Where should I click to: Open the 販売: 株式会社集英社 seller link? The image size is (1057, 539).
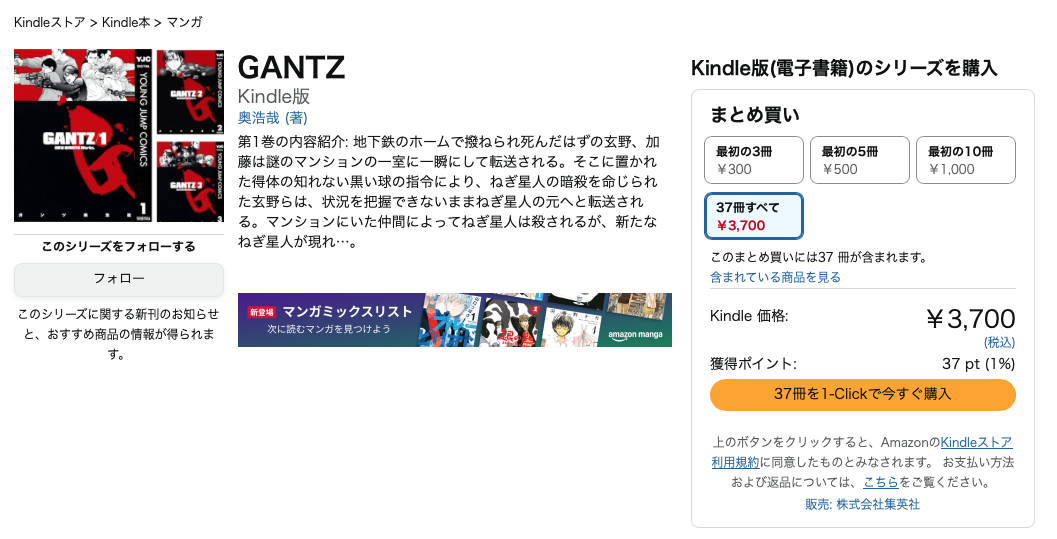pyautogui.click(x=862, y=504)
